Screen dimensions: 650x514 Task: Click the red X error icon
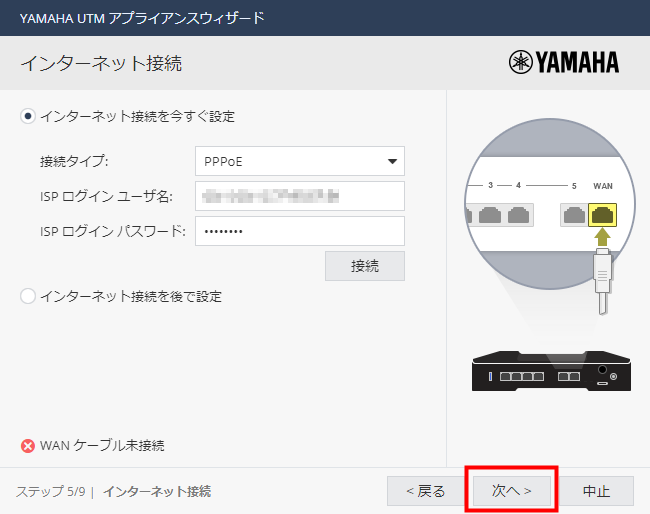28,445
